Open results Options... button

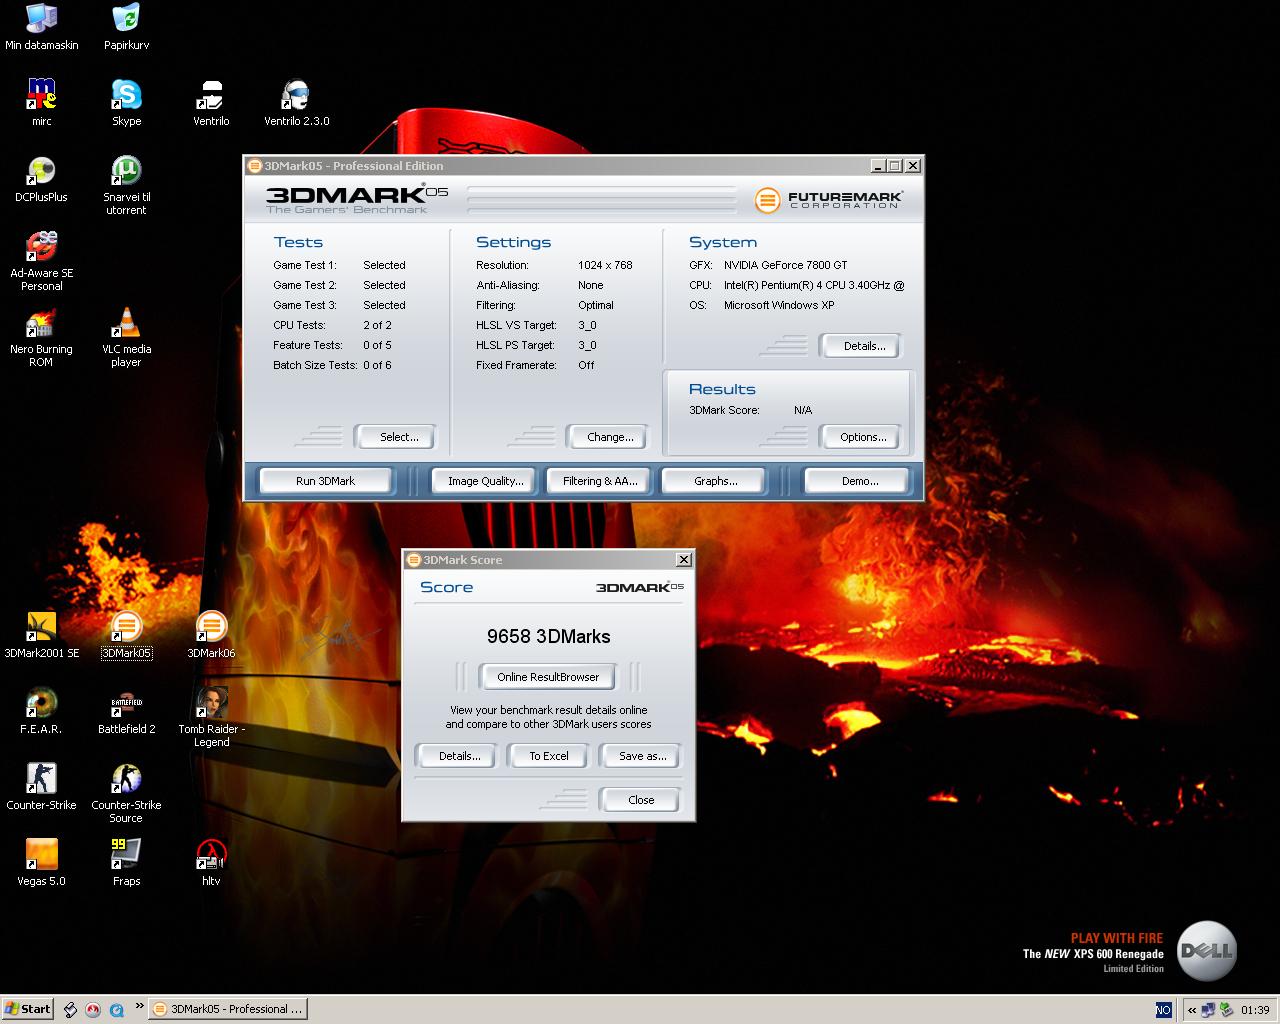pyautogui.click(x=863, y=437)
